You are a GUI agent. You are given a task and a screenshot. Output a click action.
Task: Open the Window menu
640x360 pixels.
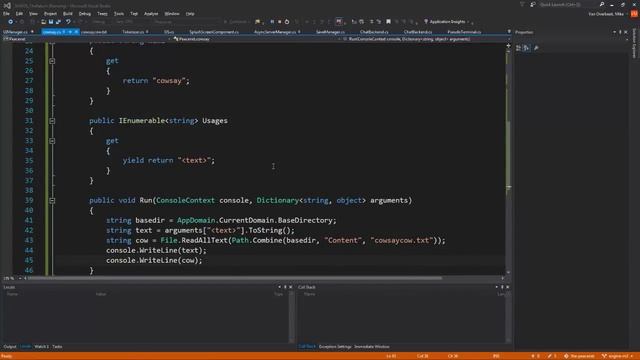[172, 14]
